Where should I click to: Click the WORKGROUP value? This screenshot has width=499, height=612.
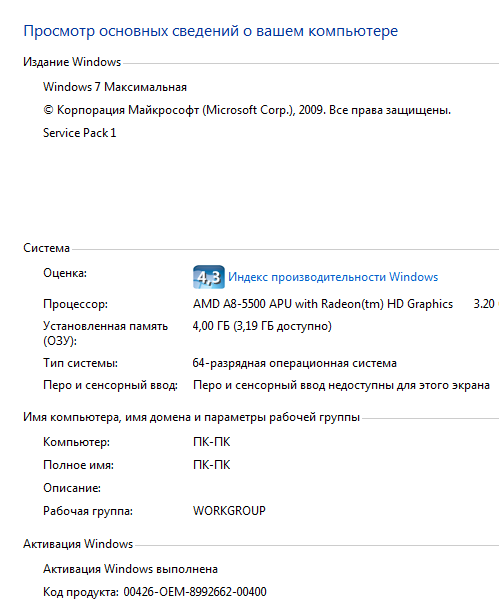click(229, 511)
